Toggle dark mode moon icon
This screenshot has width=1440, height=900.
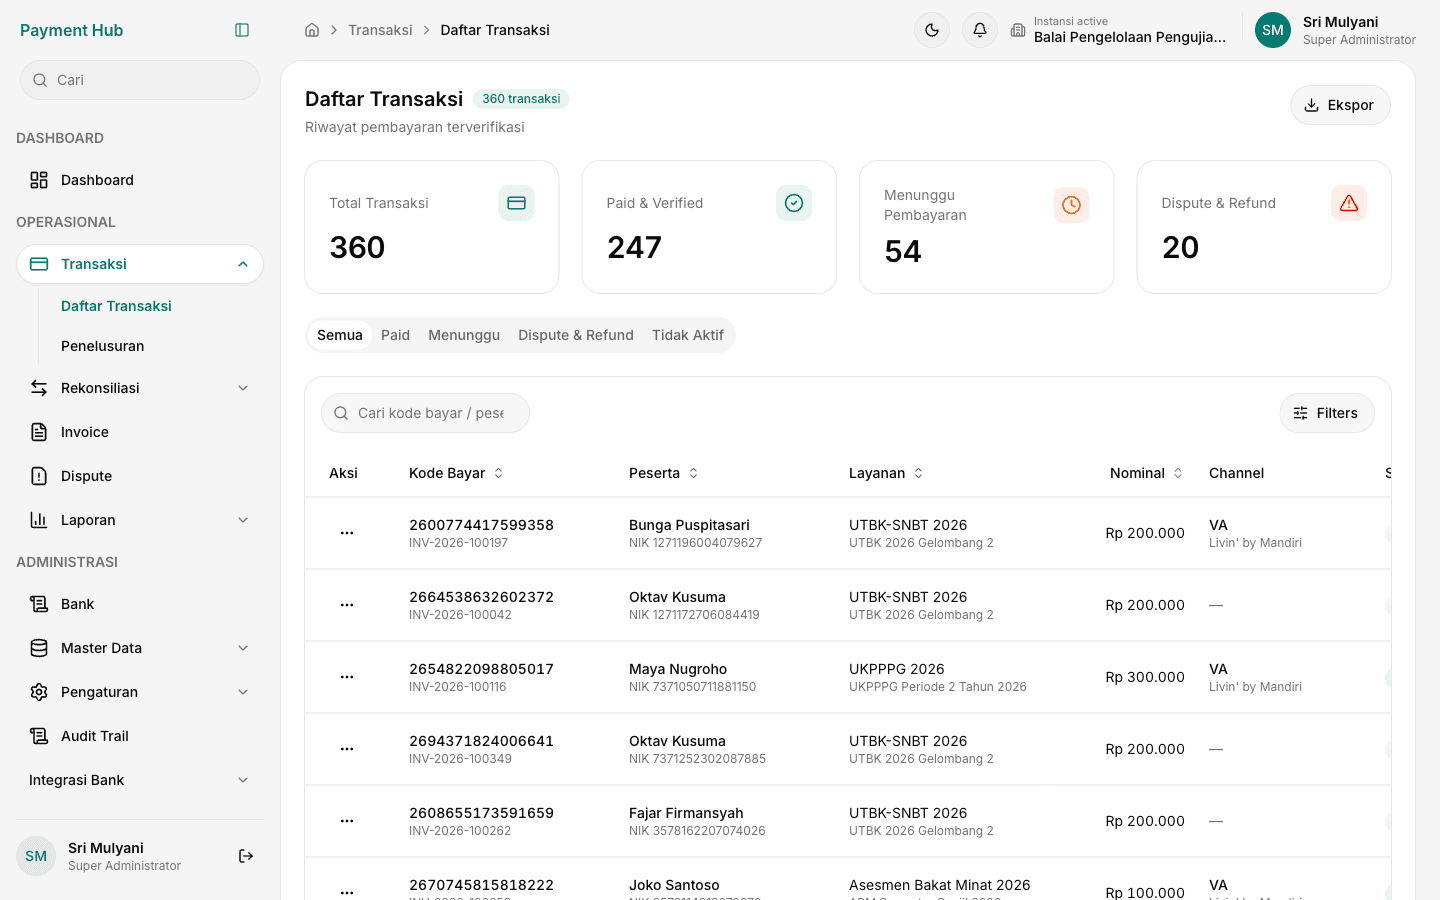click(x=932, y=30)
